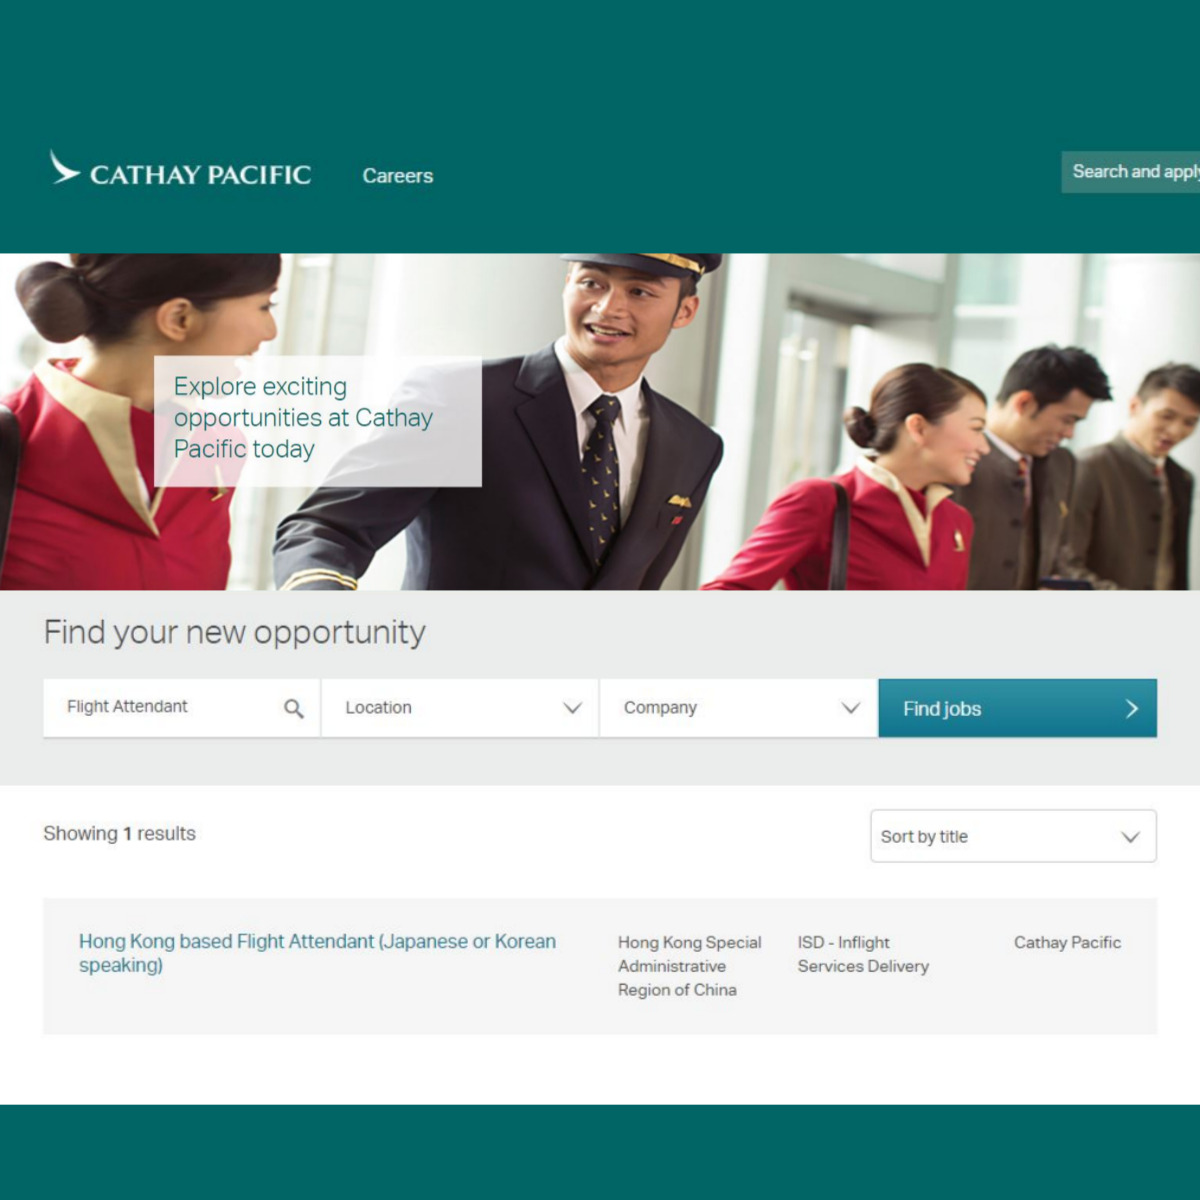Image resolution: width=1200 pixels, height=1200 pixels.
Task: Click the hero banner crew photo
Action: coord(600,421)
